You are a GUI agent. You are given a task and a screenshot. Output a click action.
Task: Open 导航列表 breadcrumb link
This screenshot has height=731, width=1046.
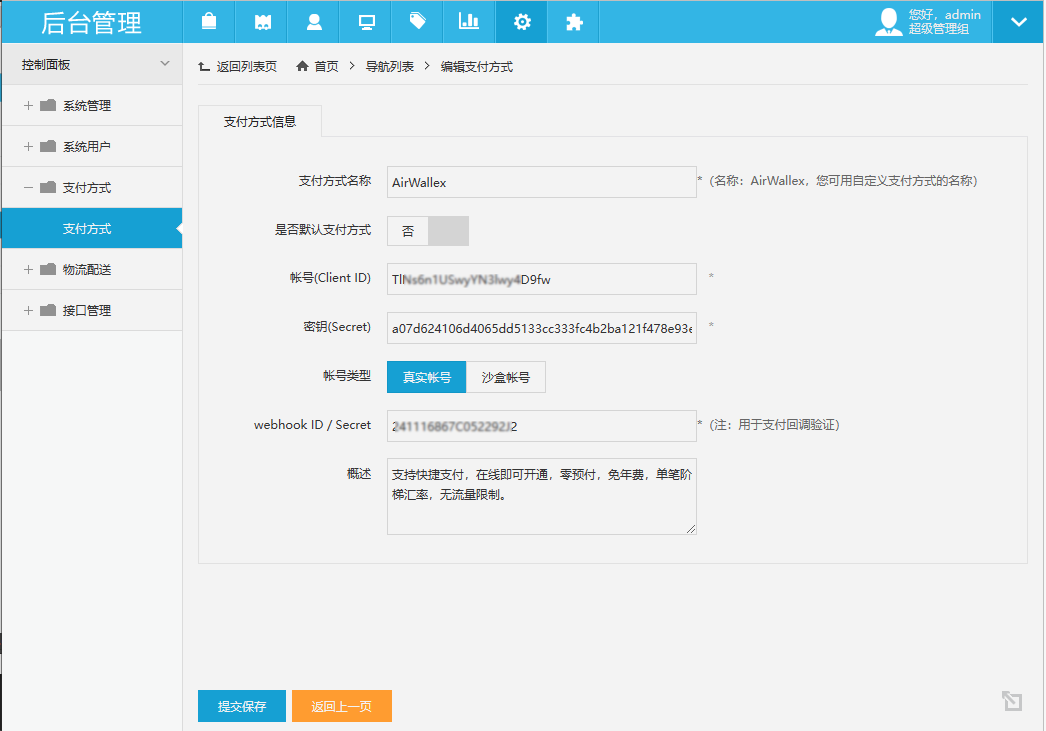point(390,66)
